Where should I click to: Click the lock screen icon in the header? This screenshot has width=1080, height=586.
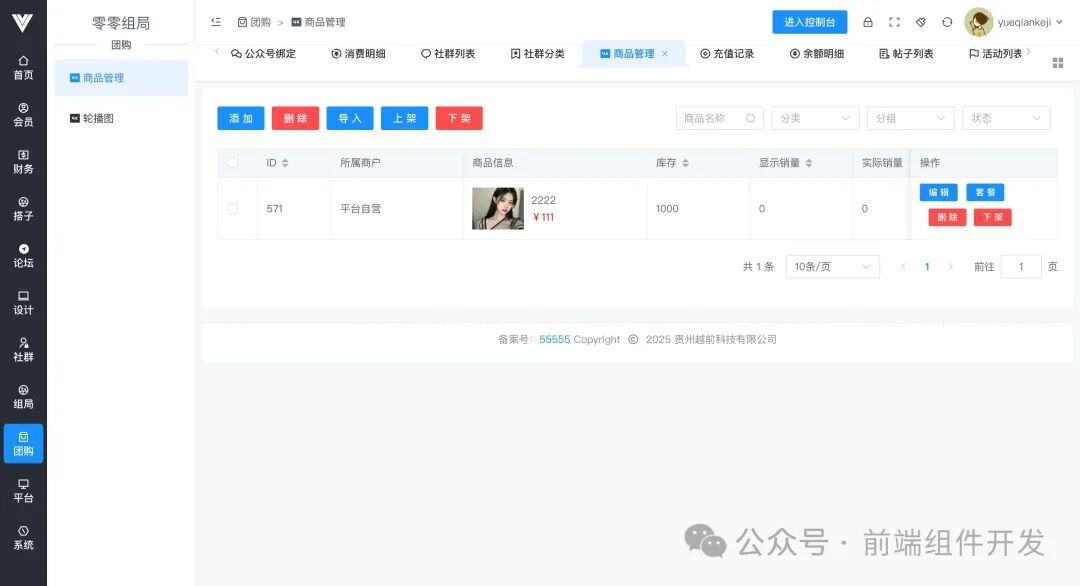coord(869,21)
